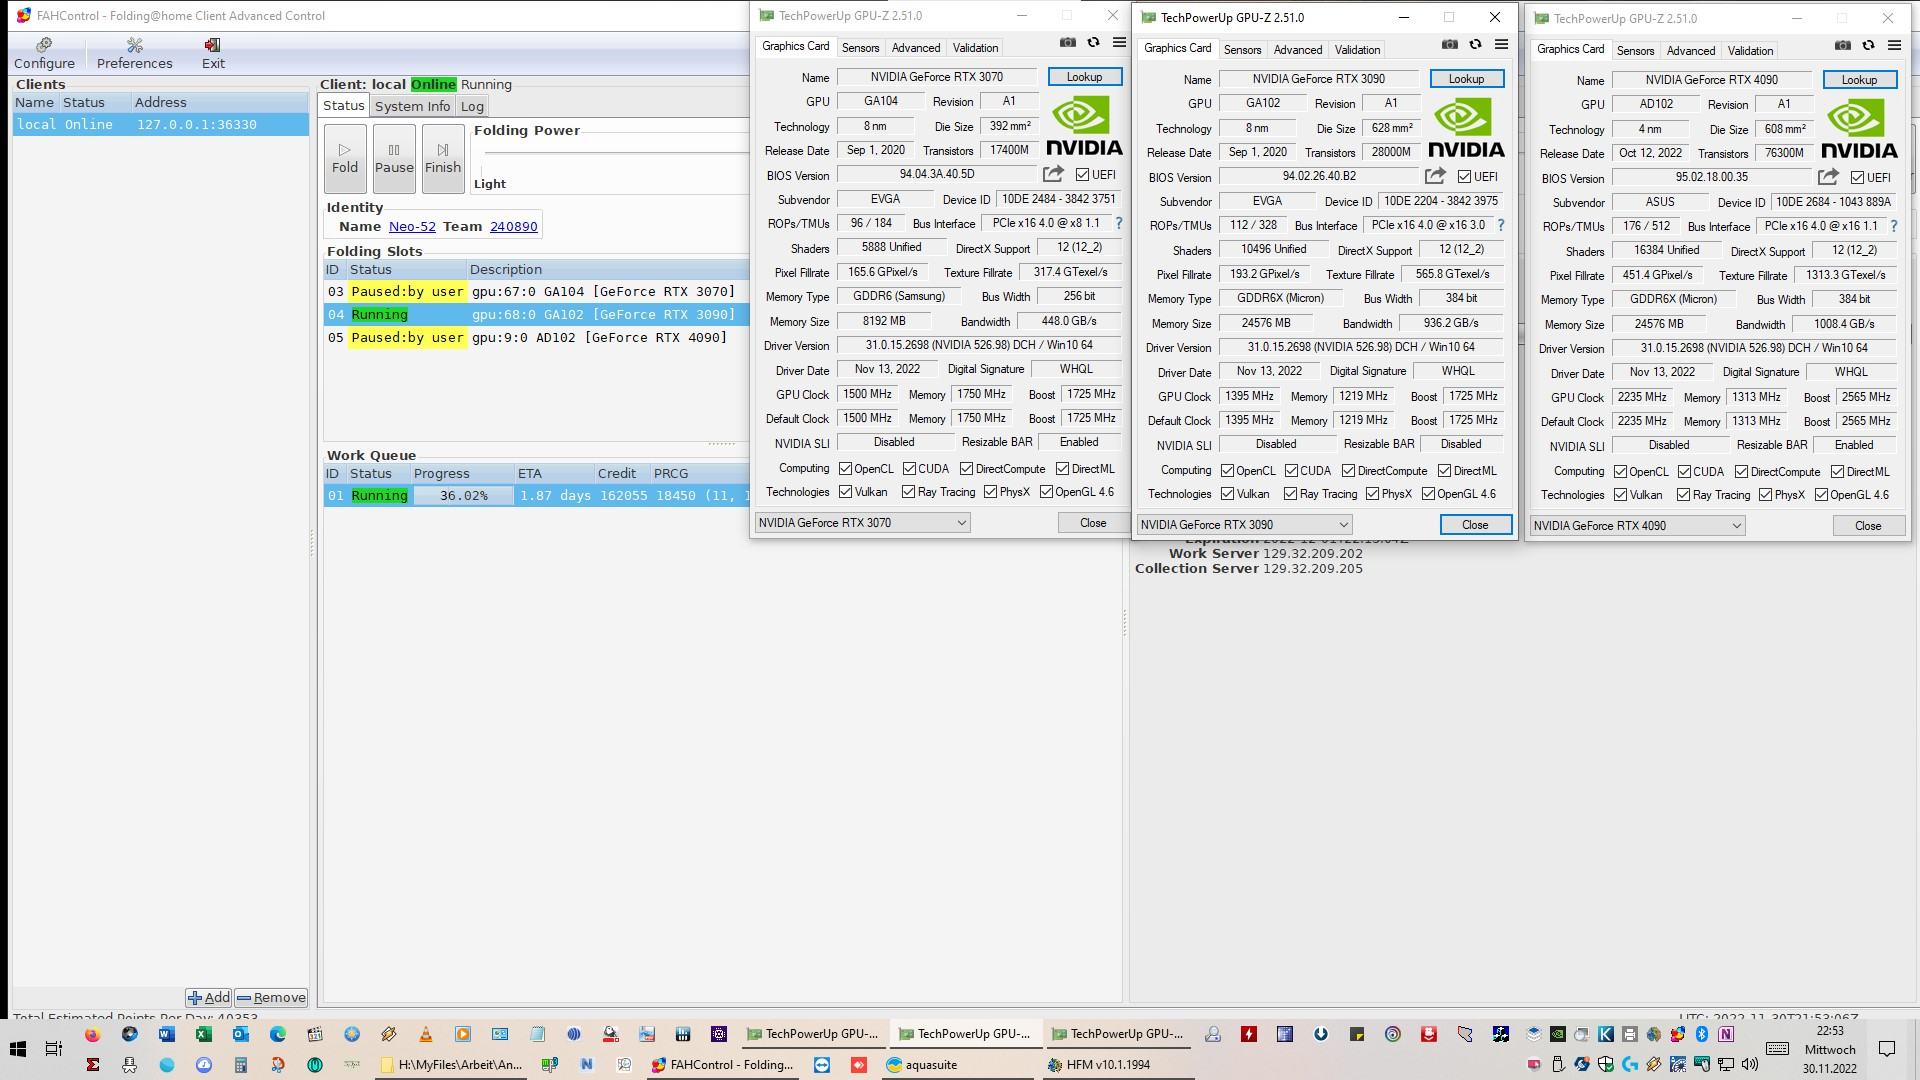Select local client row 127.0.0.1:36330
This screenshot has width=1920, height=1080.
click(160, 125)
